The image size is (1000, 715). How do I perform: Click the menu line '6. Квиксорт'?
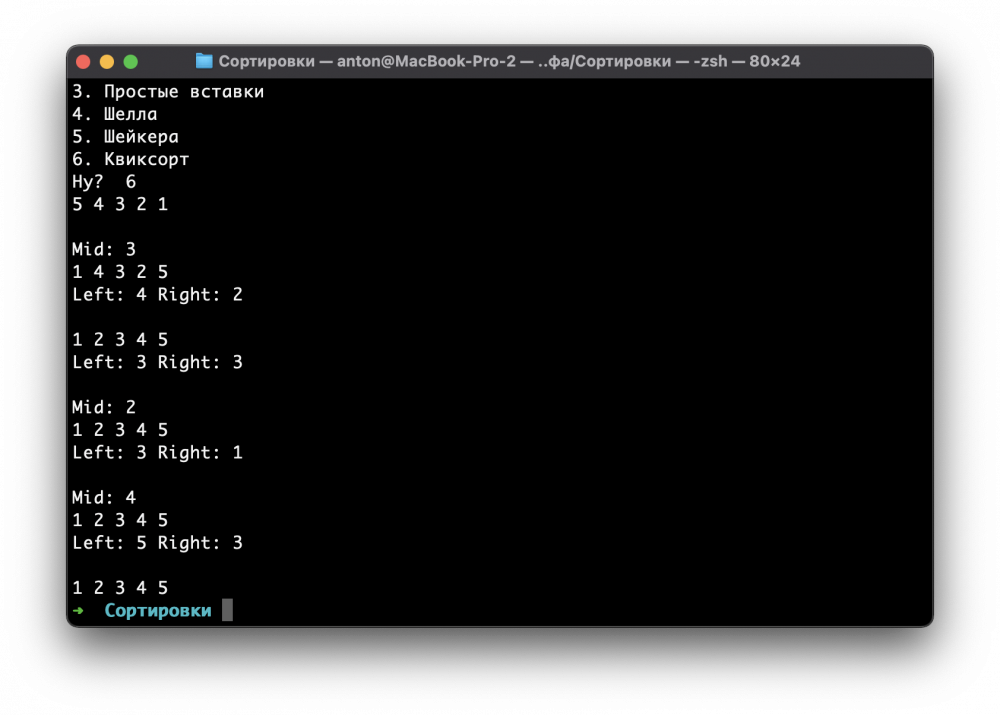[x=131, y=159]
